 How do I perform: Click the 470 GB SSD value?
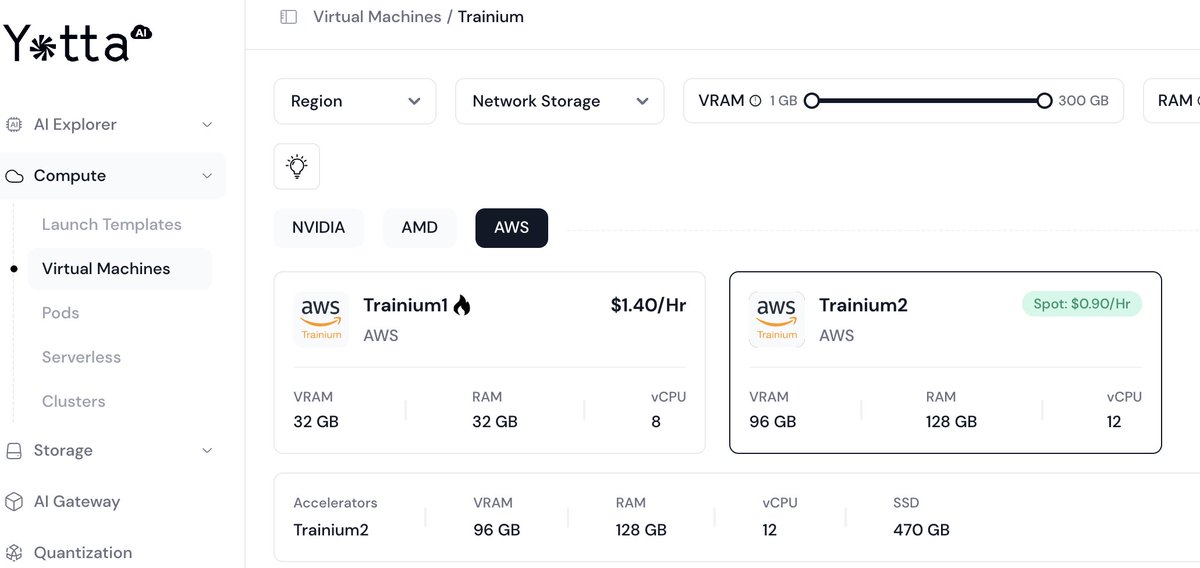click(x=921, y=530)
